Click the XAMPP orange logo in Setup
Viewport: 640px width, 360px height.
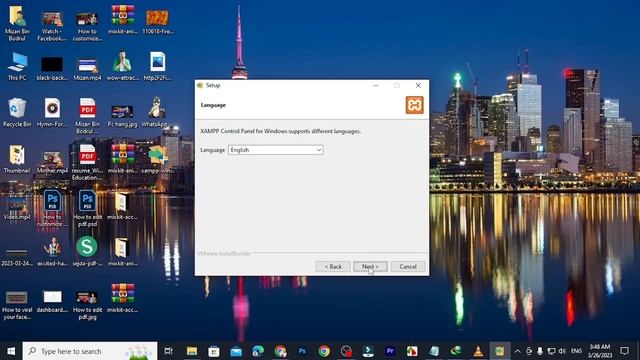pos(414,105)
